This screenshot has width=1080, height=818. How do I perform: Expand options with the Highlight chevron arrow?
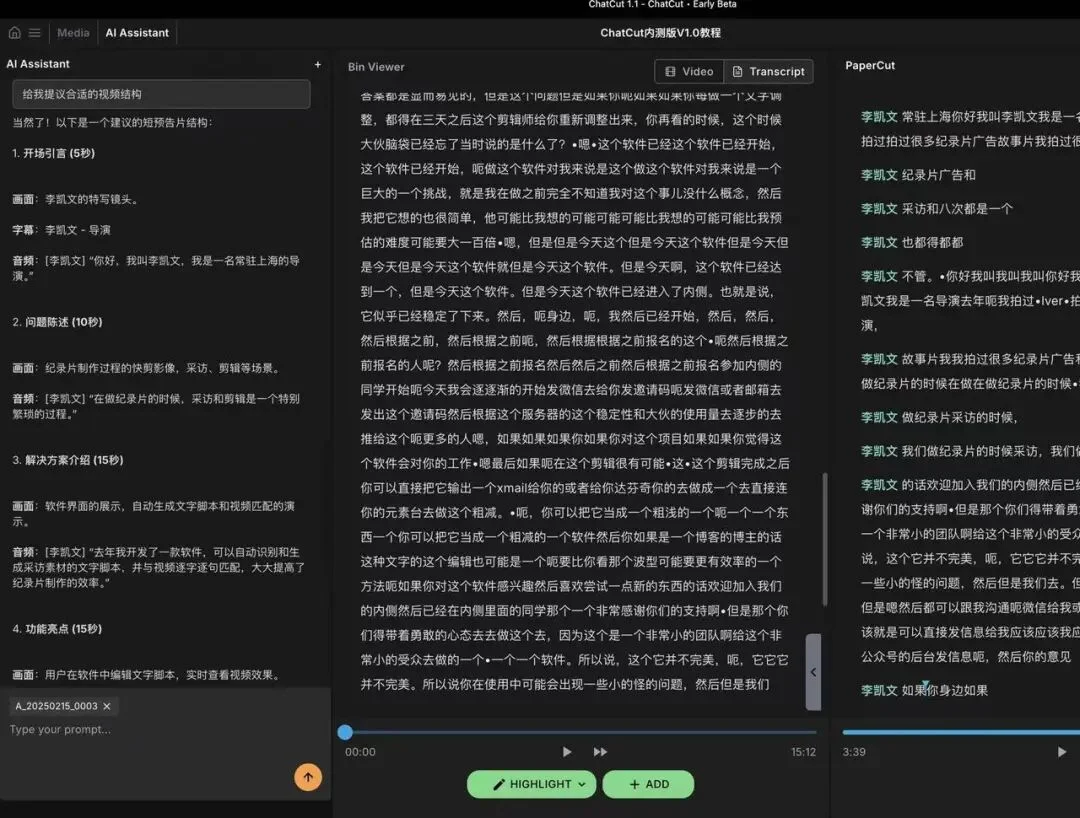(x=581, y=784)
